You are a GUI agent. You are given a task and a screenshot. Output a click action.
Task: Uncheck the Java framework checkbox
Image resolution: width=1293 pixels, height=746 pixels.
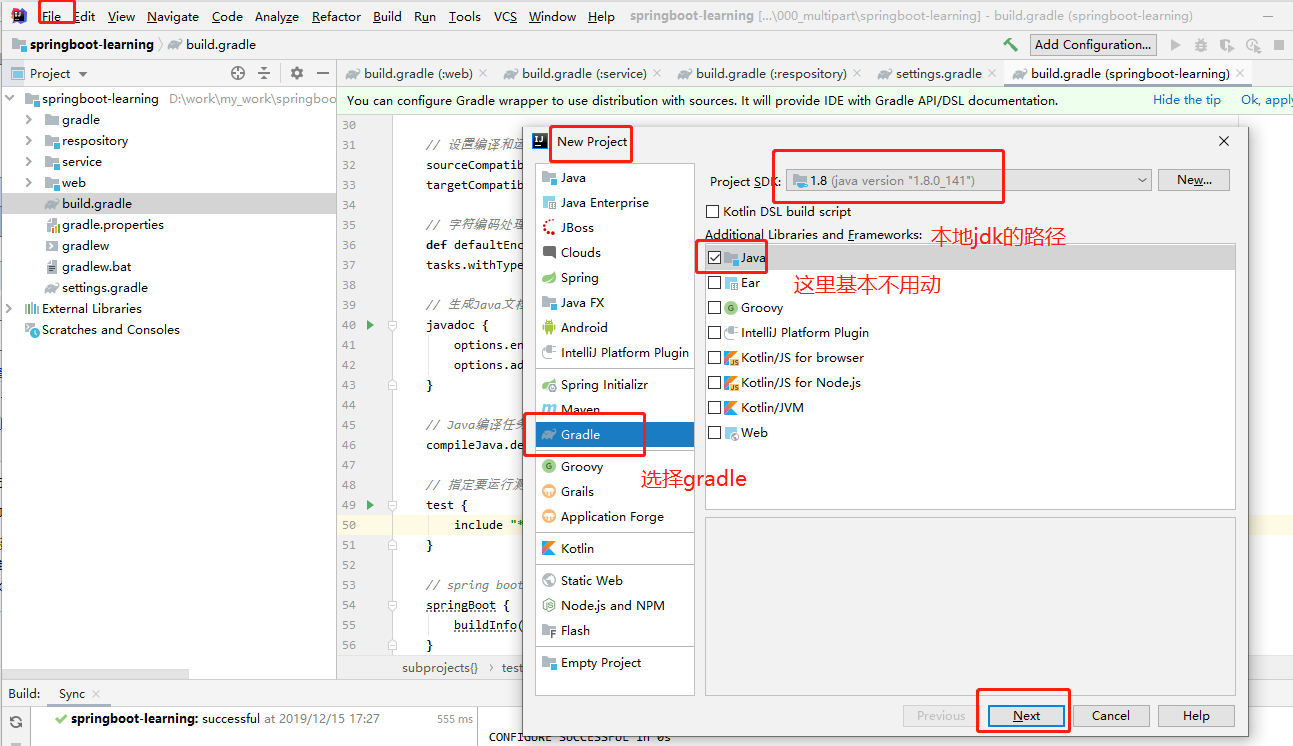(714, 257)
